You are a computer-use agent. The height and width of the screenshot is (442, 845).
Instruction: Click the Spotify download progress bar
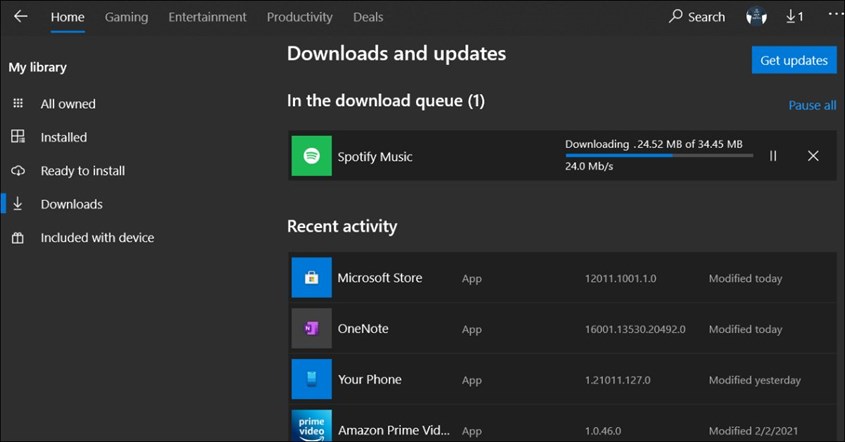coord(659,155)
